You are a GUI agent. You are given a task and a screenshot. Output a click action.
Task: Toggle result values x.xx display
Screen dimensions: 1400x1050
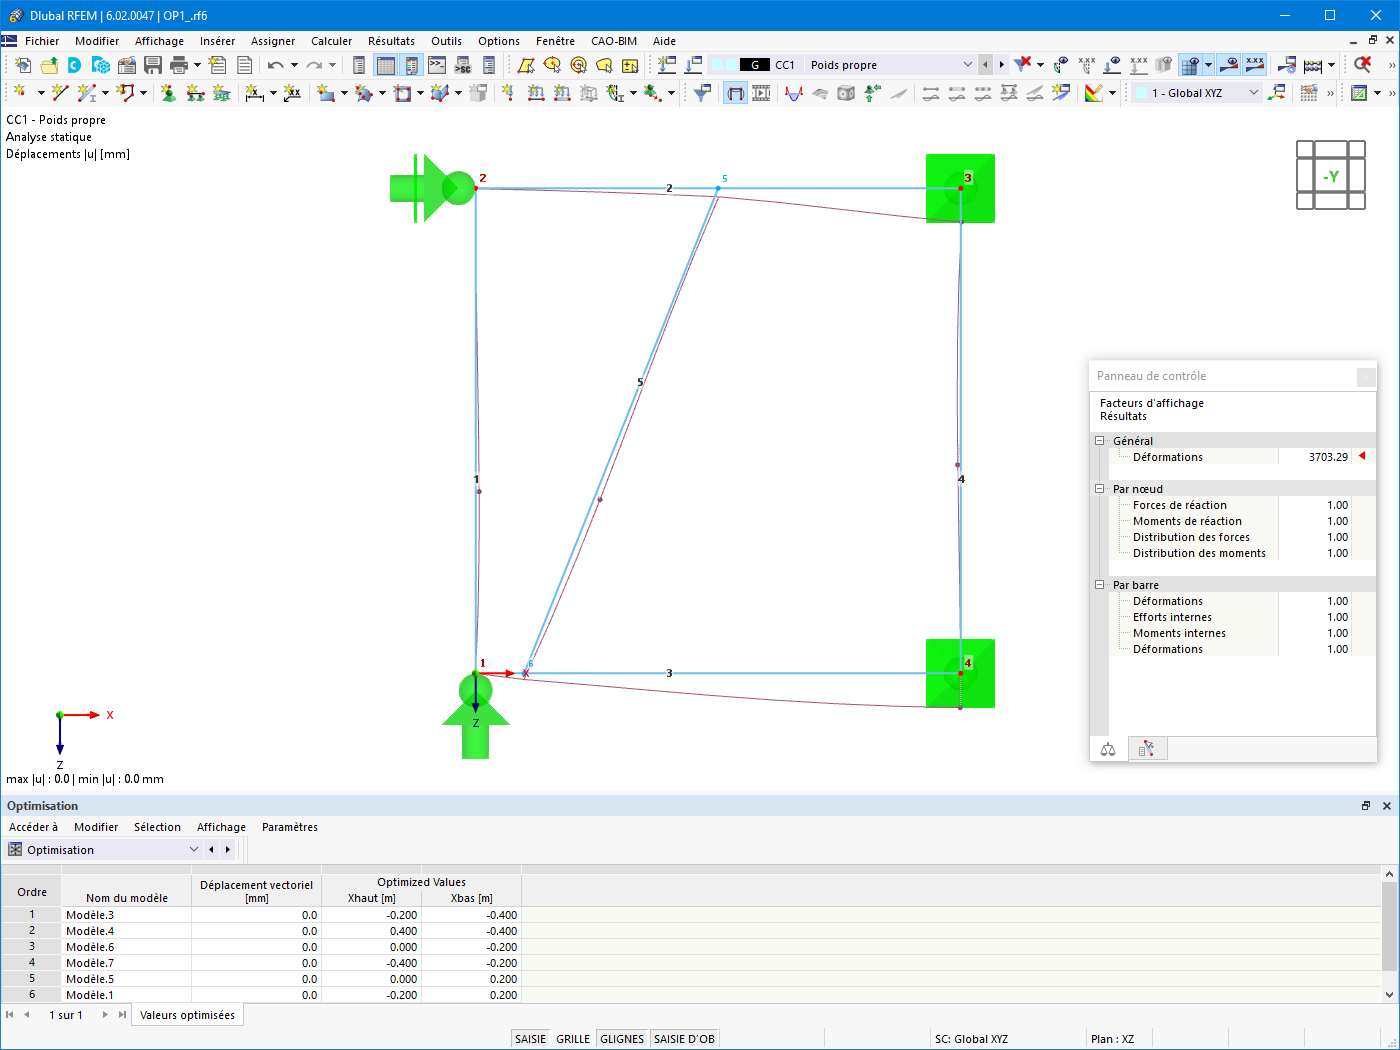click(1254, 65)
